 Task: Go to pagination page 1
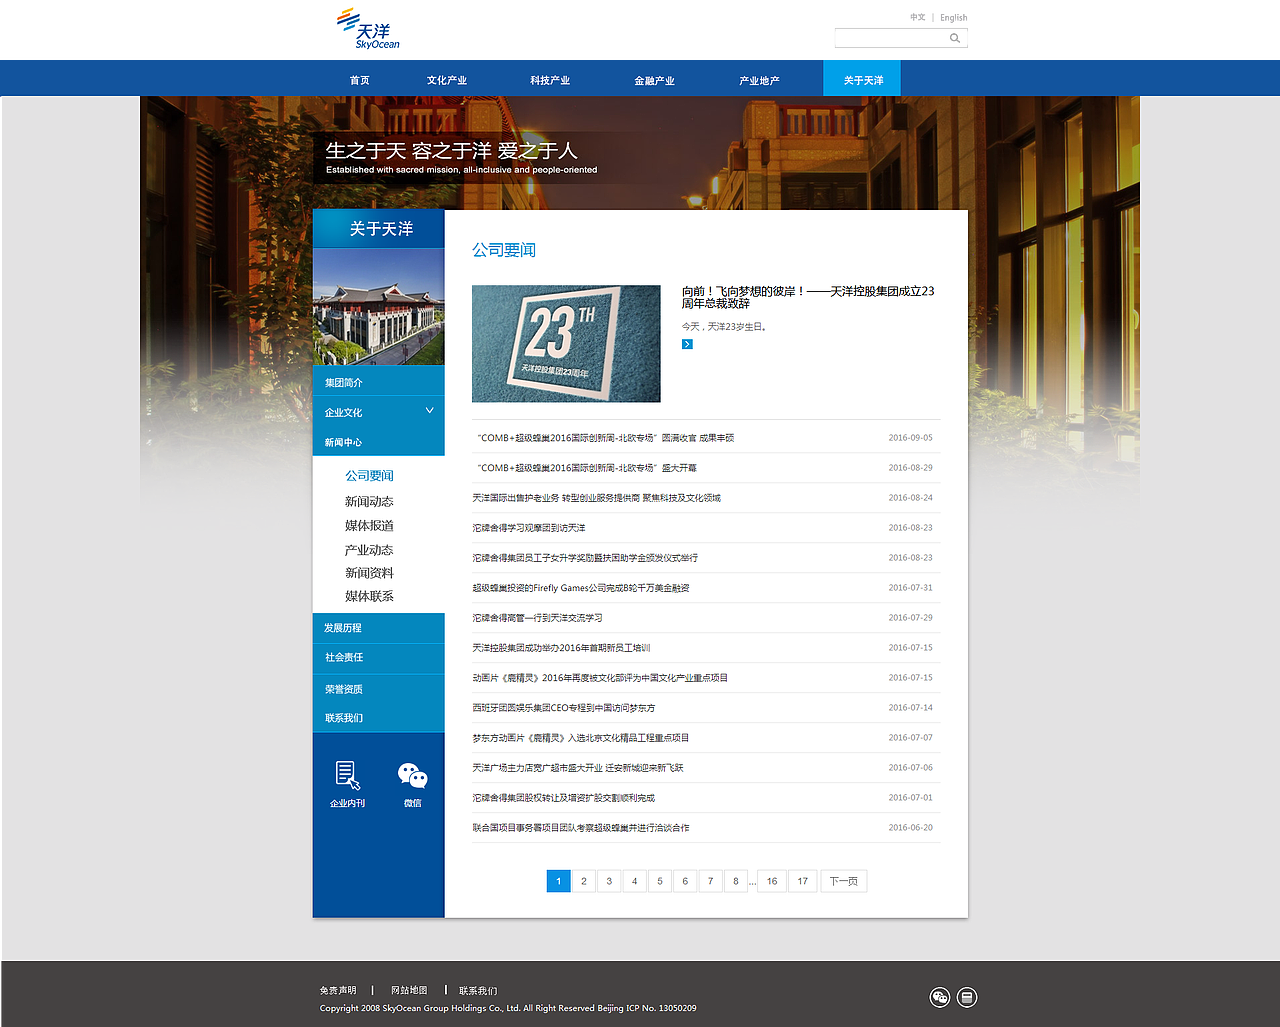tap(558, 881)
